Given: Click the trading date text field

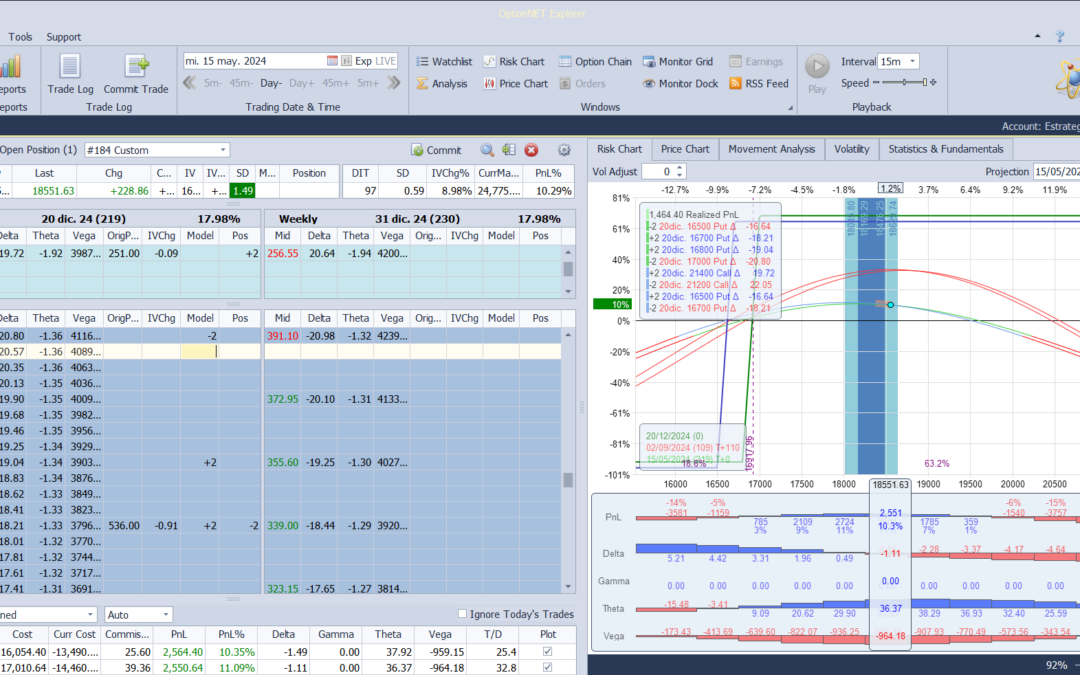Looking at the screenshot, I should (253, 61).
